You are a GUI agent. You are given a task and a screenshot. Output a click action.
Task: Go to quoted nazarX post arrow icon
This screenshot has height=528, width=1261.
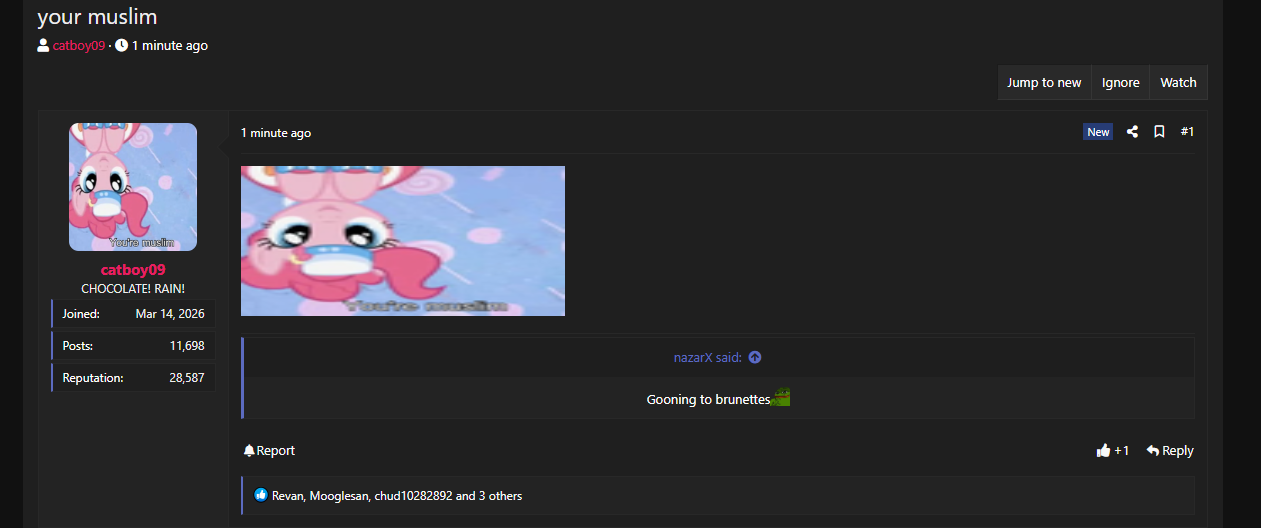click(x=755, y=358)
